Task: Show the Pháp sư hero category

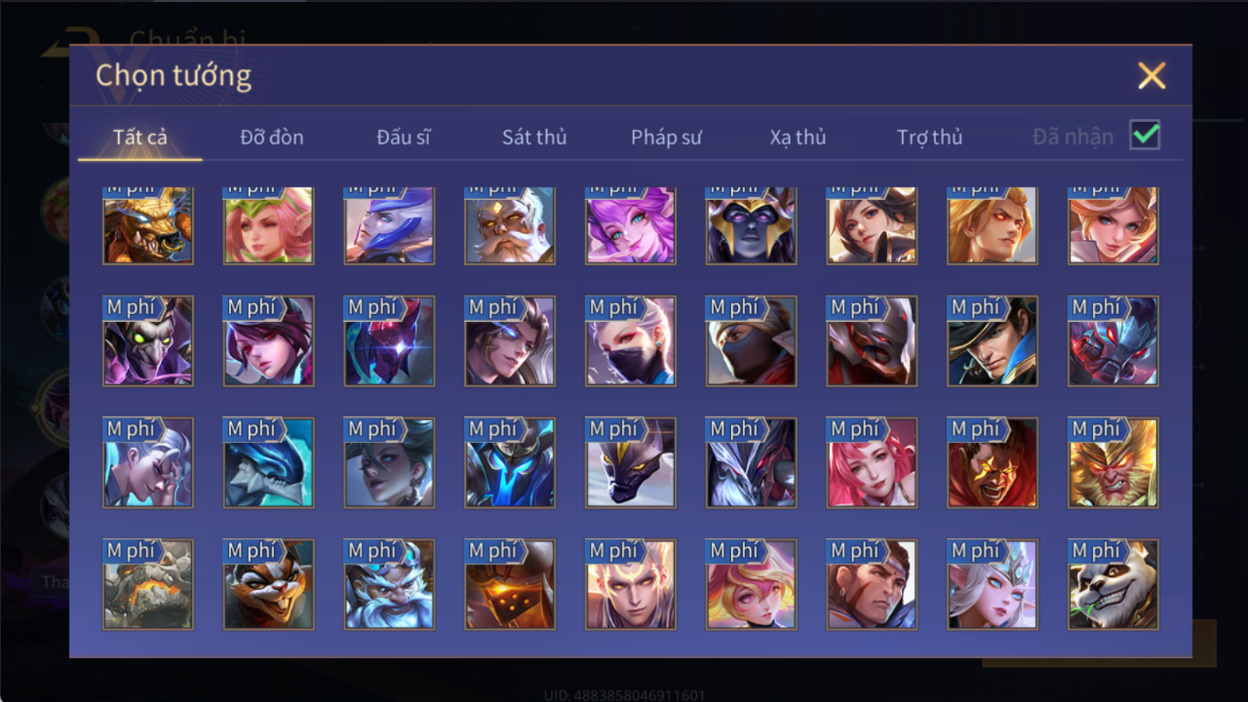Action: point(666,137)
